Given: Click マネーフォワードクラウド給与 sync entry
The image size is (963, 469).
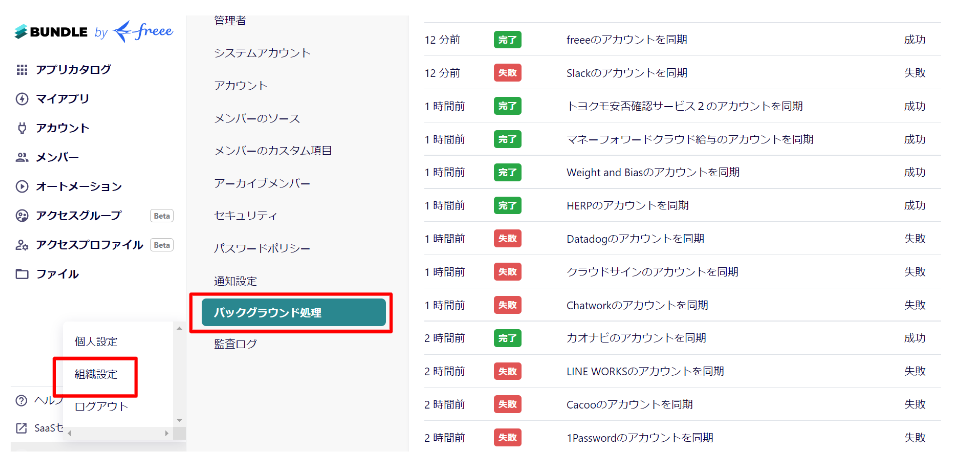Looking at the screenshot, I should pos(690,139).
